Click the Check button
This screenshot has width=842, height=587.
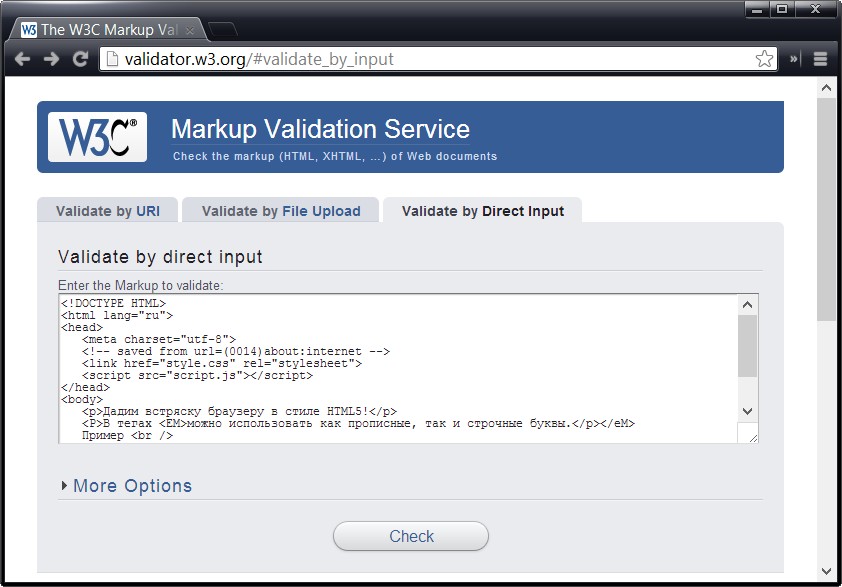411,536
